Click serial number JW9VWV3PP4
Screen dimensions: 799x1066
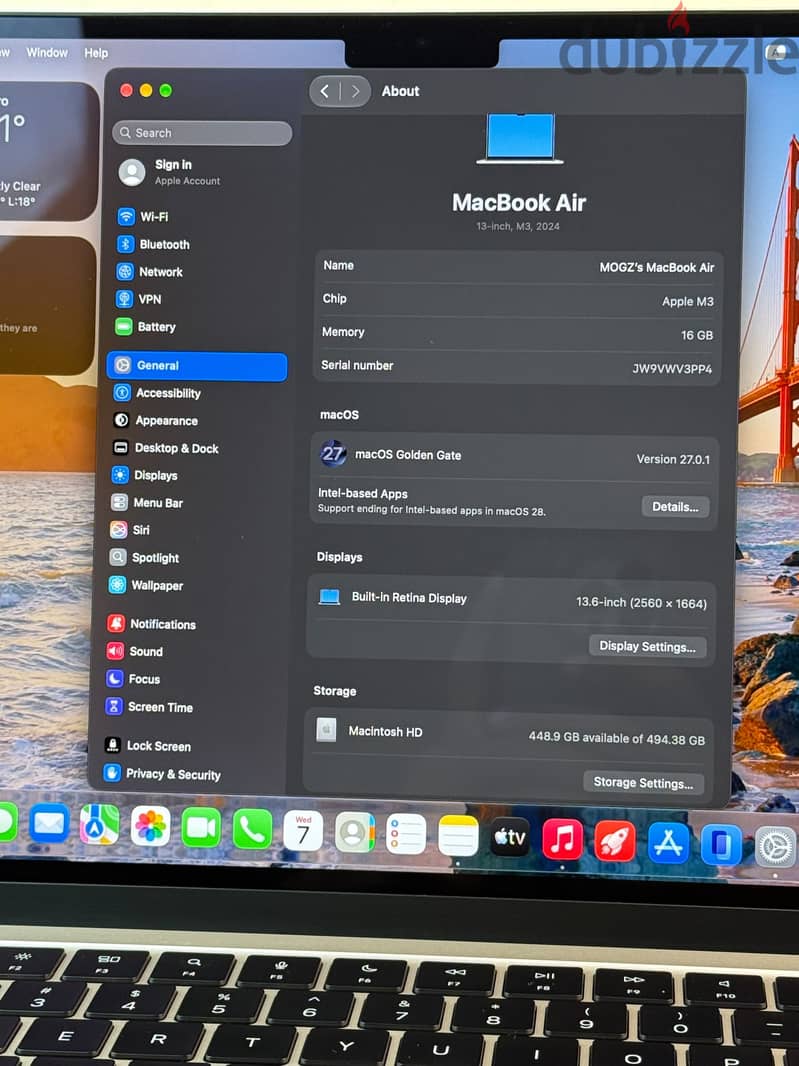672,369
